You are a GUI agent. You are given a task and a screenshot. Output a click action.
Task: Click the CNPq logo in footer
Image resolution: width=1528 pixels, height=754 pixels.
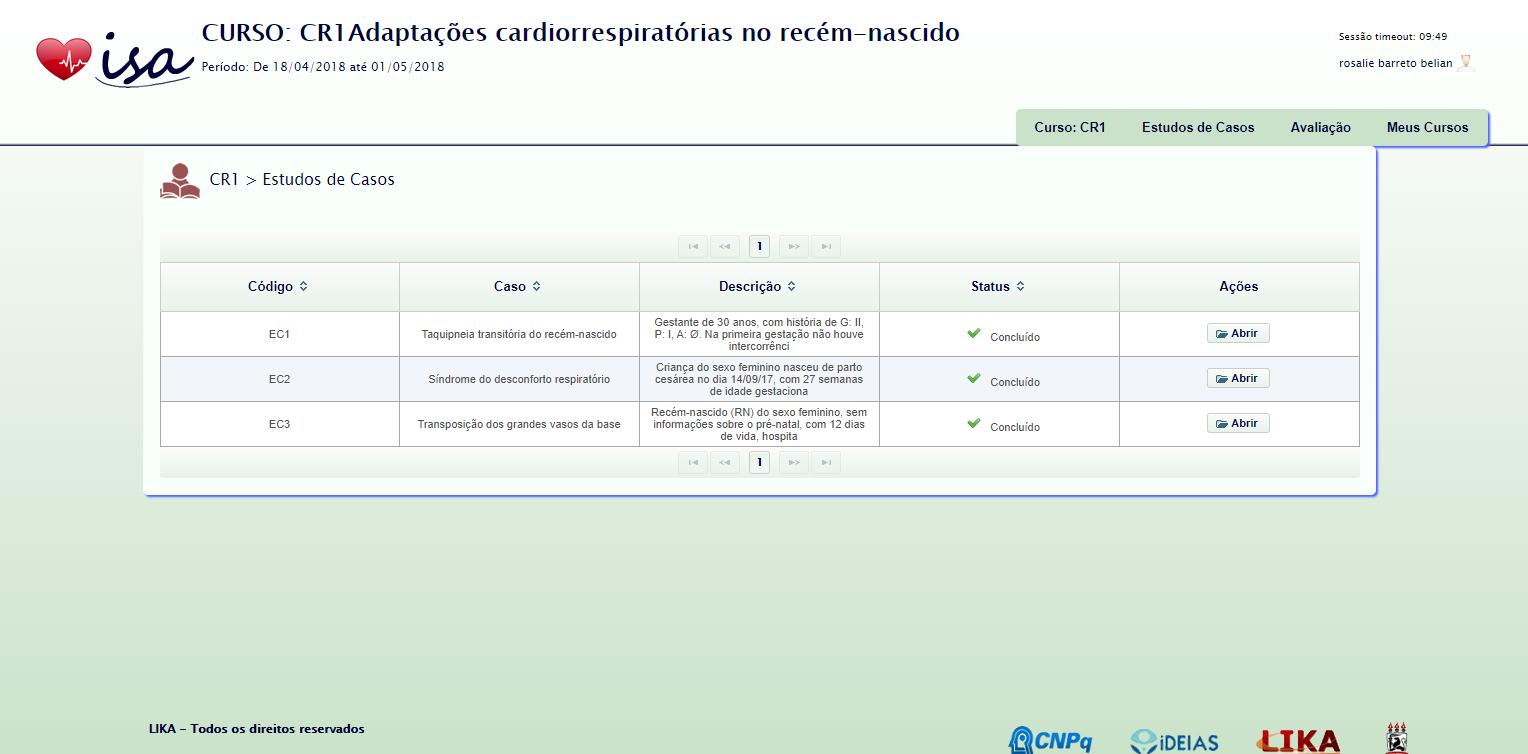[x=1050, y=740]
